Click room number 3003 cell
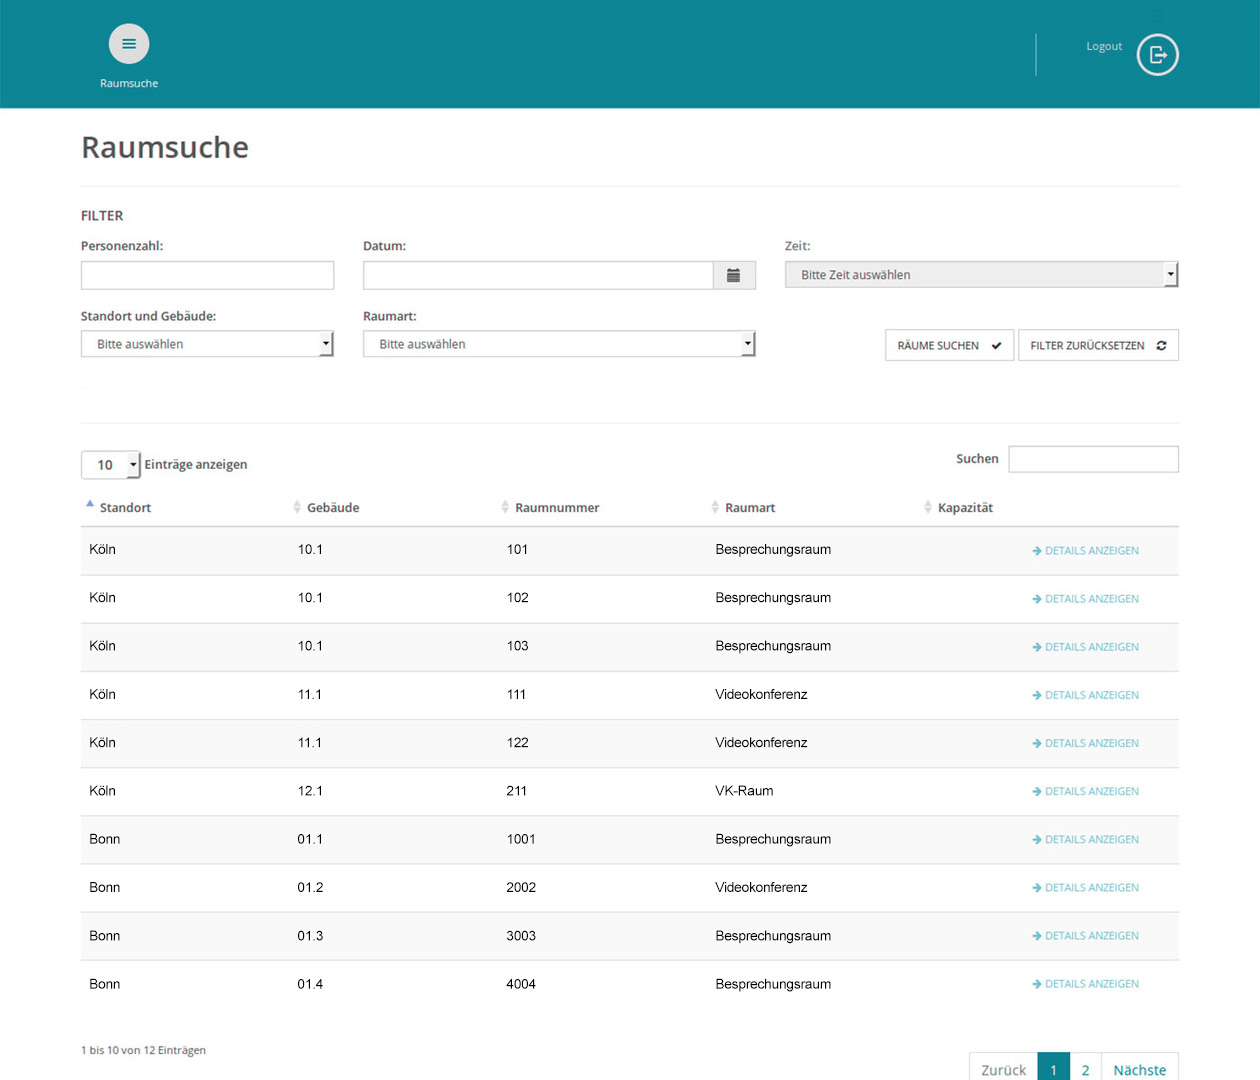 pyautogui.click(x=521, y=936)
